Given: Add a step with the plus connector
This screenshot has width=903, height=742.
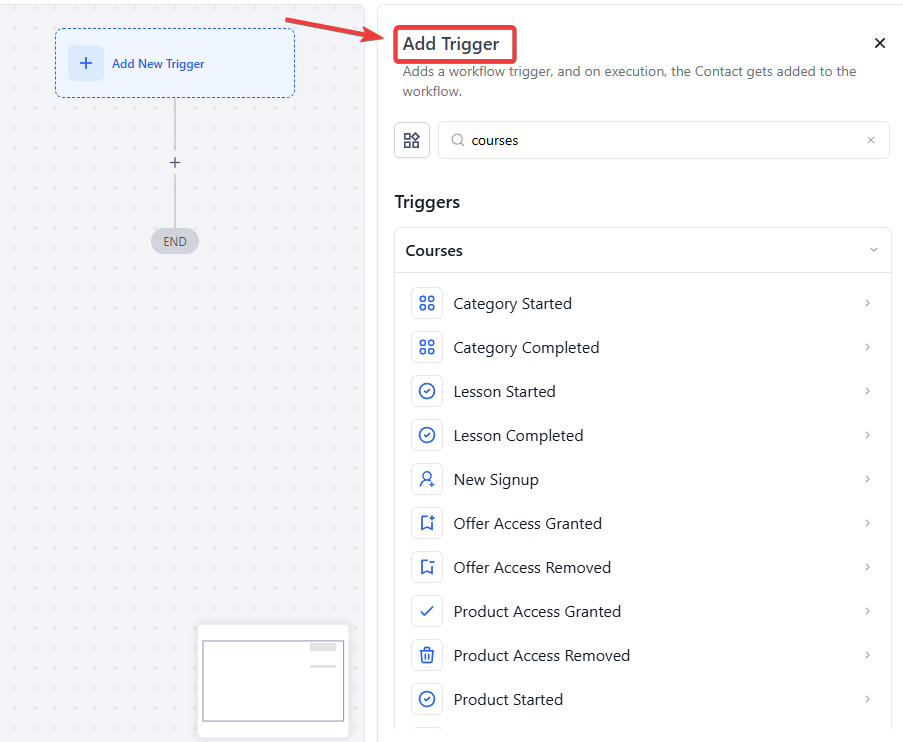Looking at the screenshot, I should click(175, 162).
